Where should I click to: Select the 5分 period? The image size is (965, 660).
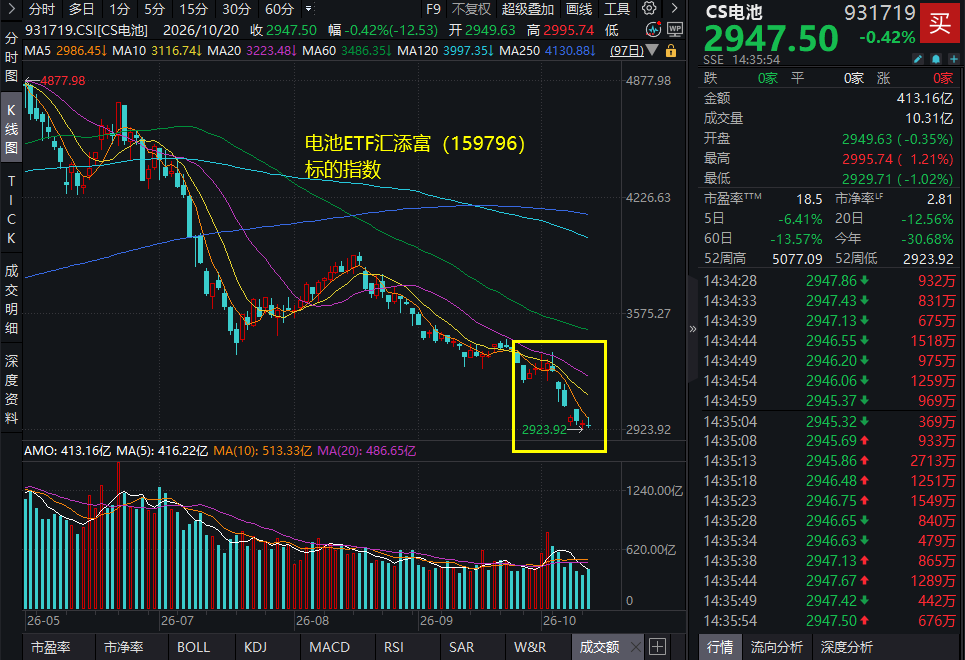(x=154, y=9)
